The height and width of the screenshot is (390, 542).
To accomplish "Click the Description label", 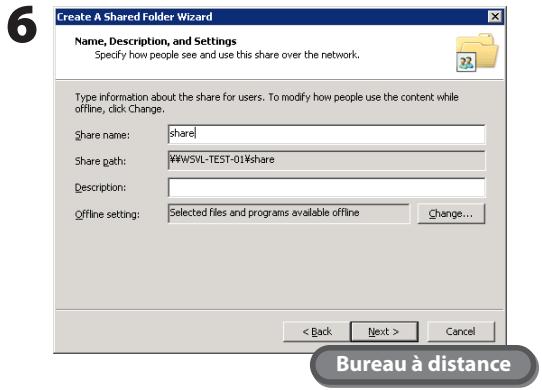I will tap(100, 187).
